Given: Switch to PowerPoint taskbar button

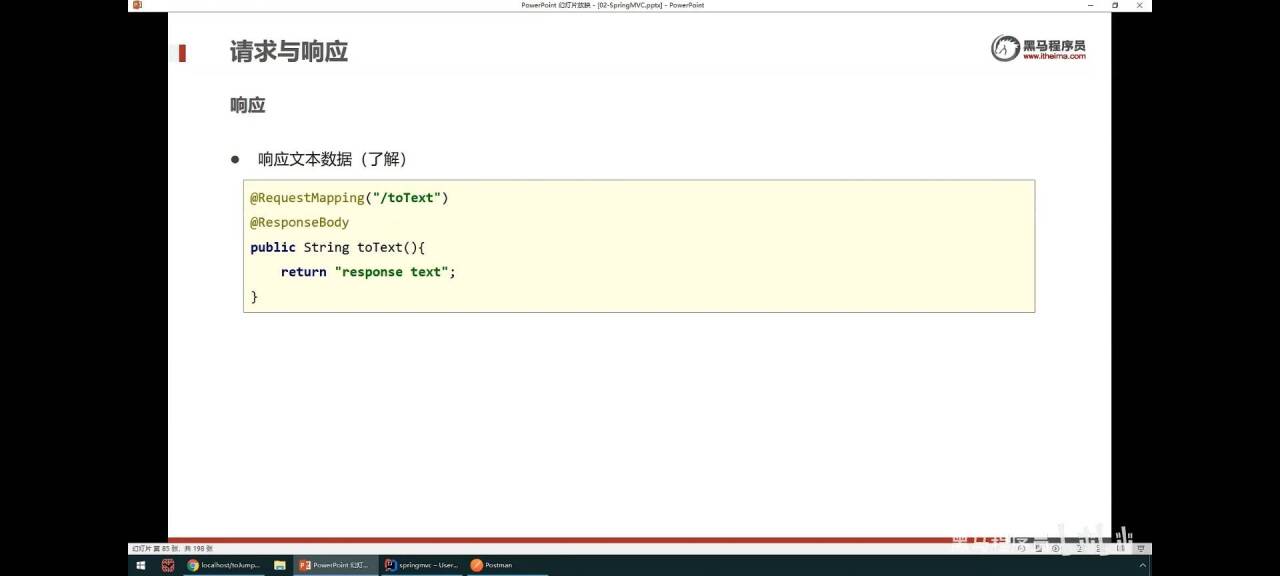Looking at the screenshot, I should 336,565.
